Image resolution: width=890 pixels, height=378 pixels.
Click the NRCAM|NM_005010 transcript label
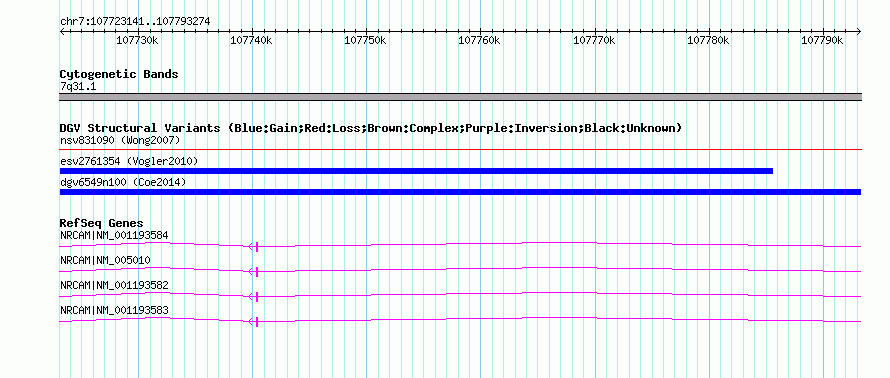105,261
